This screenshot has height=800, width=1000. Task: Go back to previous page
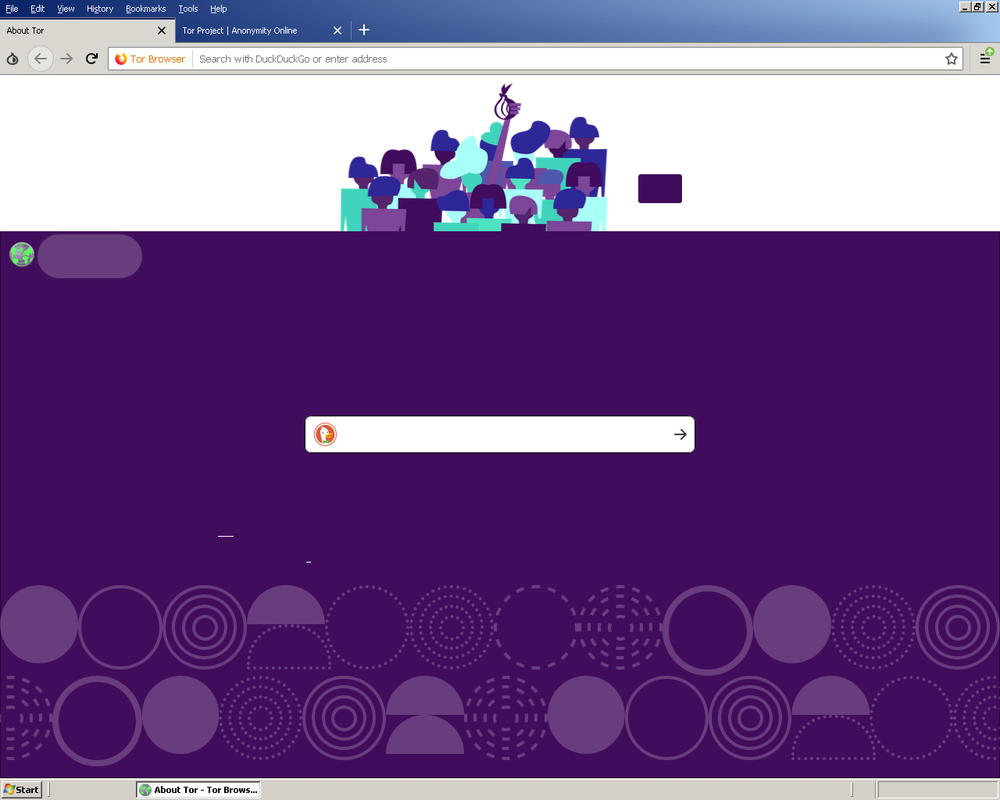tap(40, 59)
